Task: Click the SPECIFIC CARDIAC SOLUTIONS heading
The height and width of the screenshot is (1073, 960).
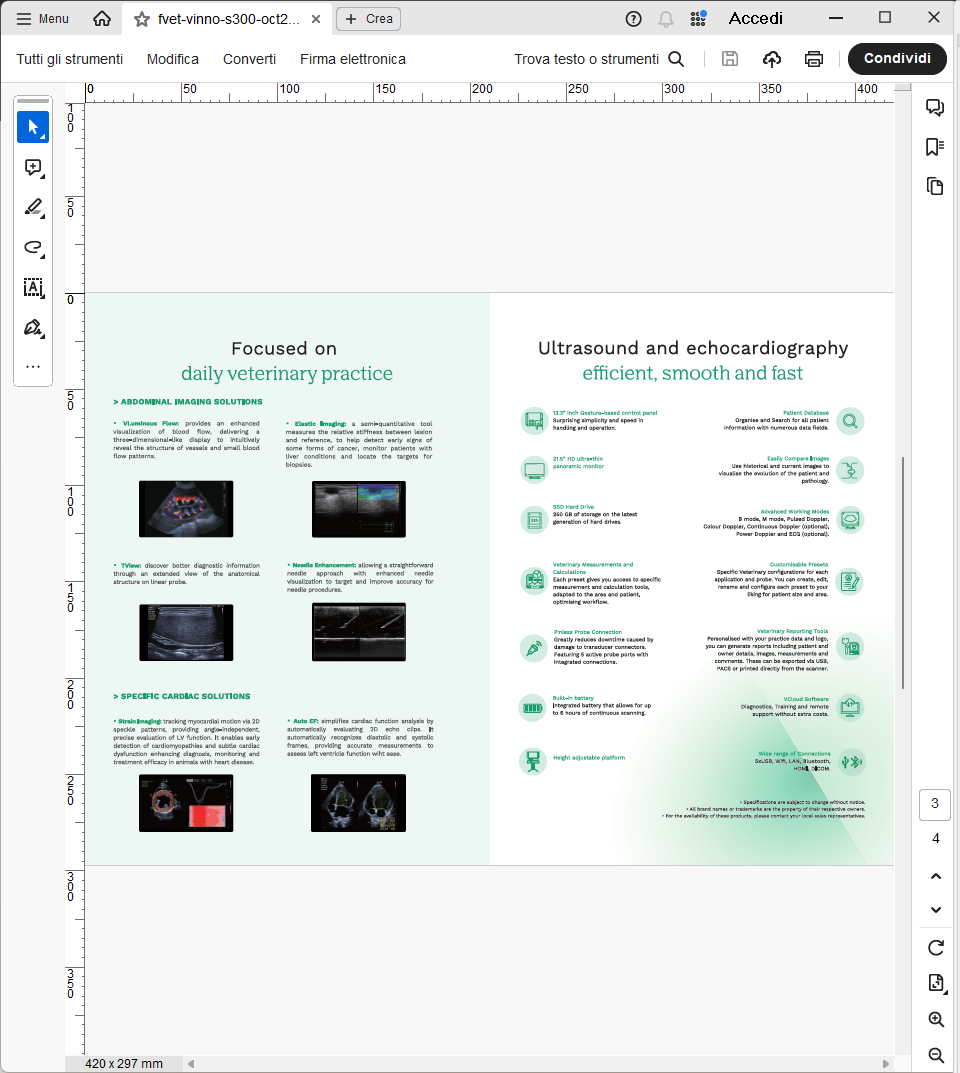Action: click(181, 696)
